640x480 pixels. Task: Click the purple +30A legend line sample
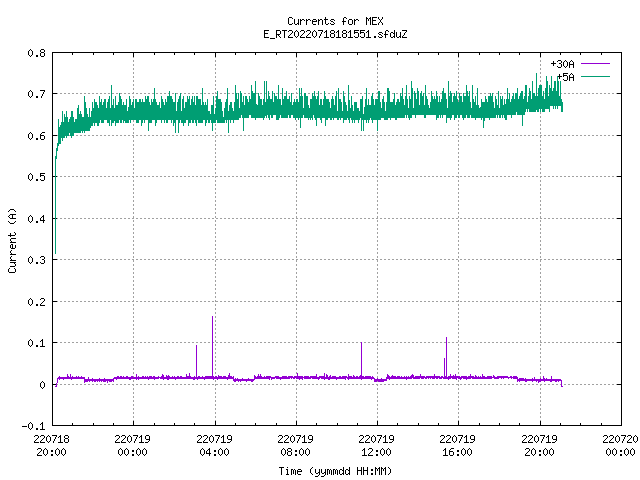[x=595, y=64]
